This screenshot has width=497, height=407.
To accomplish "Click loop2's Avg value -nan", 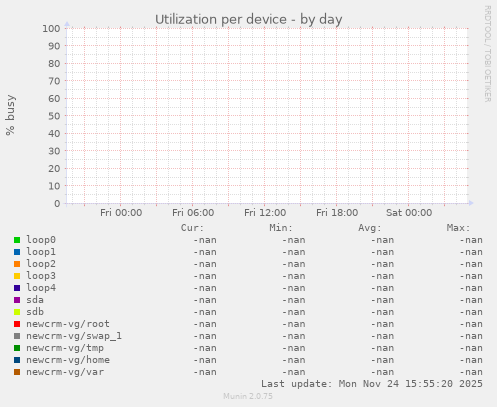I will coord(382,264).
